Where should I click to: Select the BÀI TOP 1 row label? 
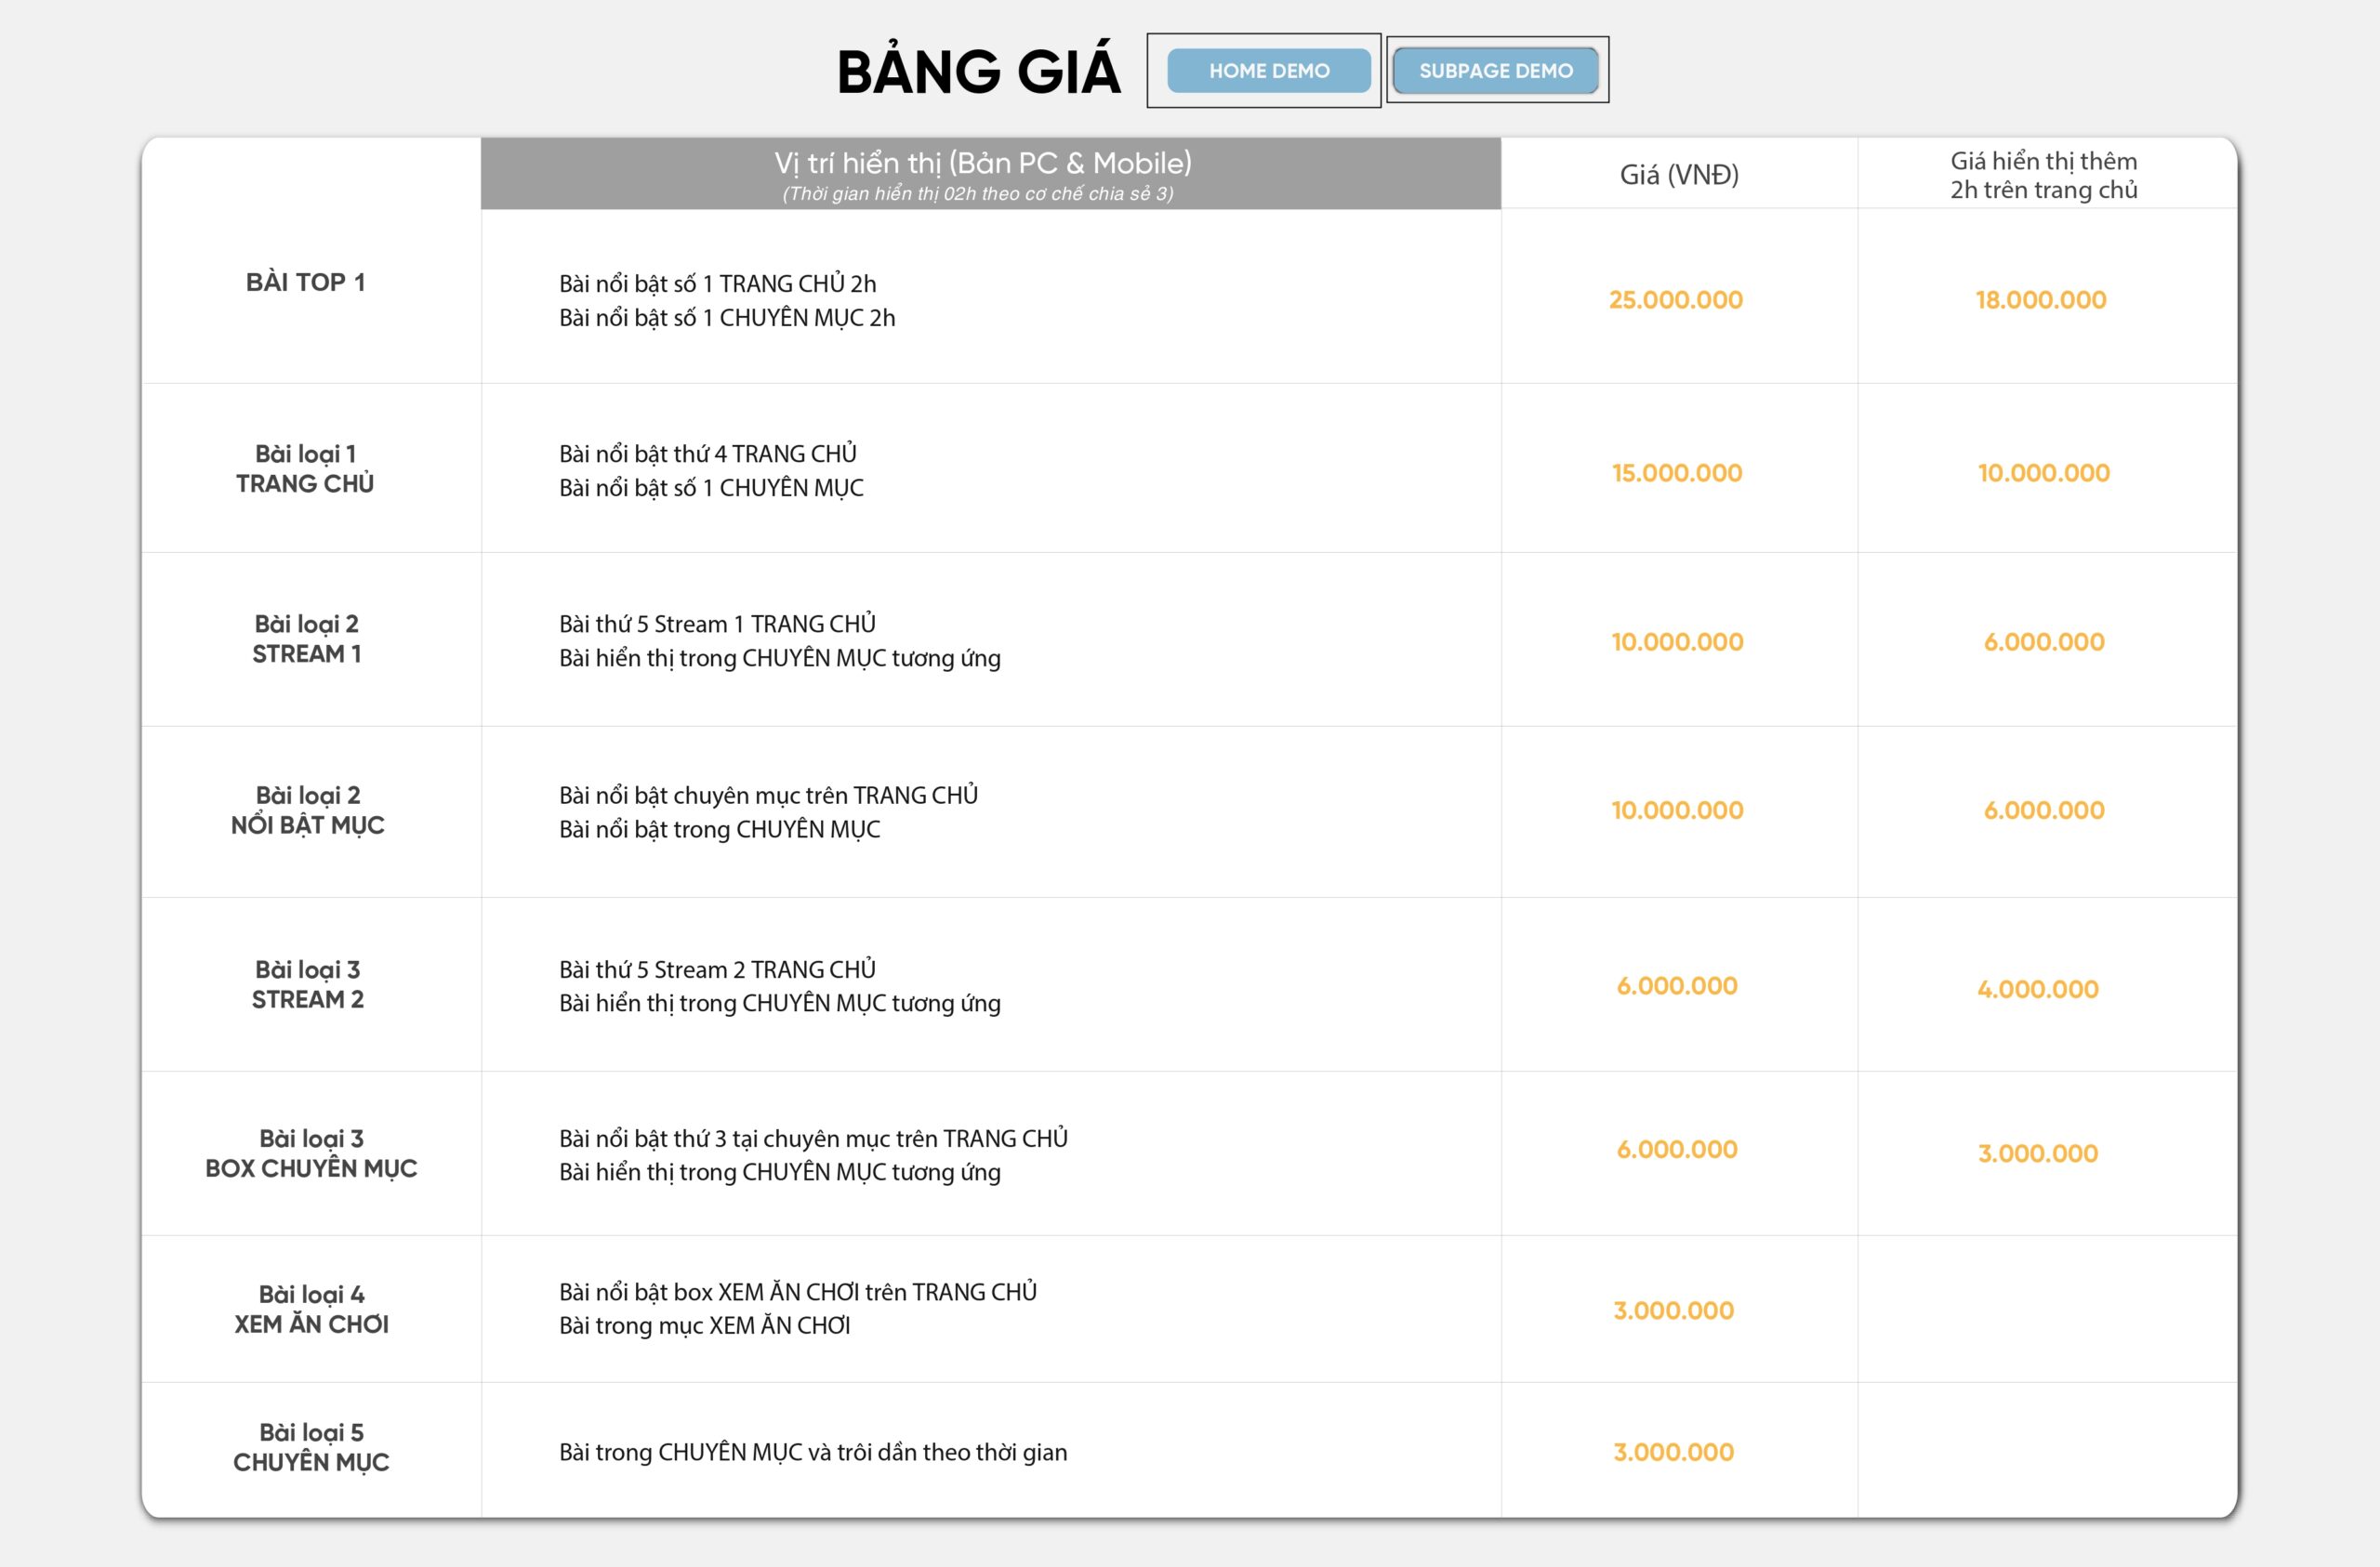pyautogui.click(x=306, y=283)
